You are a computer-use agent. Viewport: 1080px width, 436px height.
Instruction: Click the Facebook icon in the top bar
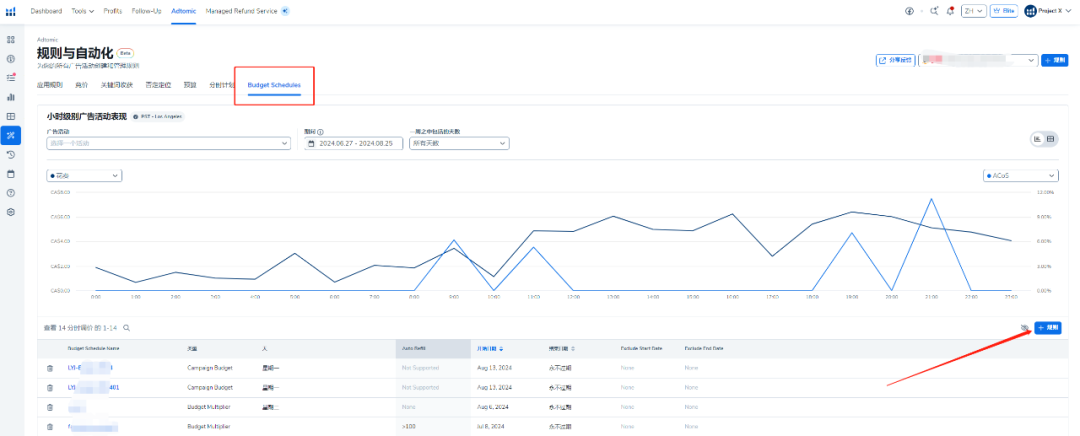pyautogui.click(x=909, y=11)
